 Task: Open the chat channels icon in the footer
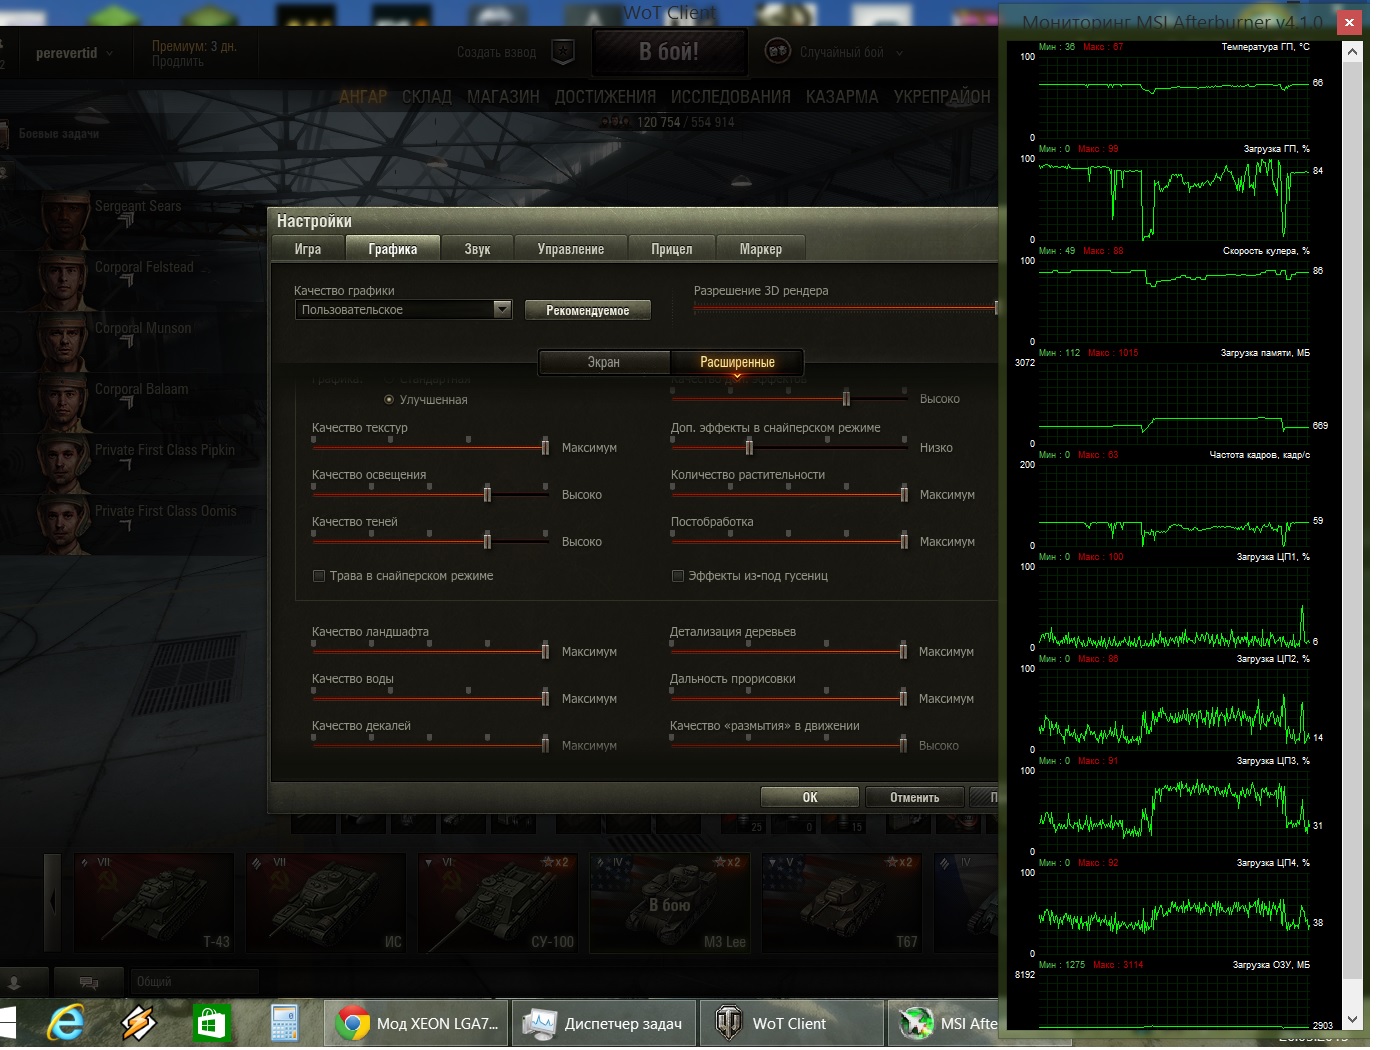pyautogui.click(x=89, y=981)
